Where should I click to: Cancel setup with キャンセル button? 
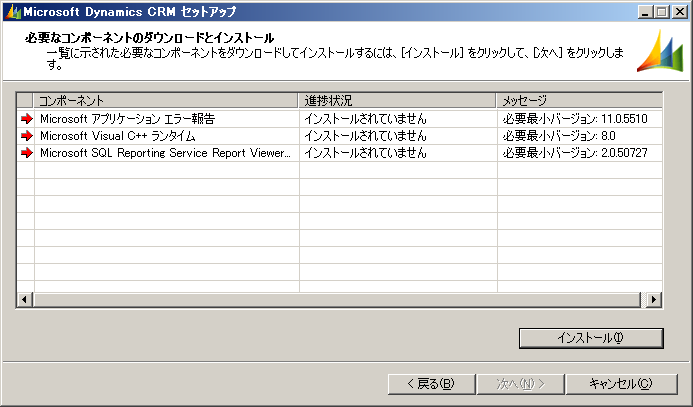click(621, 384)
